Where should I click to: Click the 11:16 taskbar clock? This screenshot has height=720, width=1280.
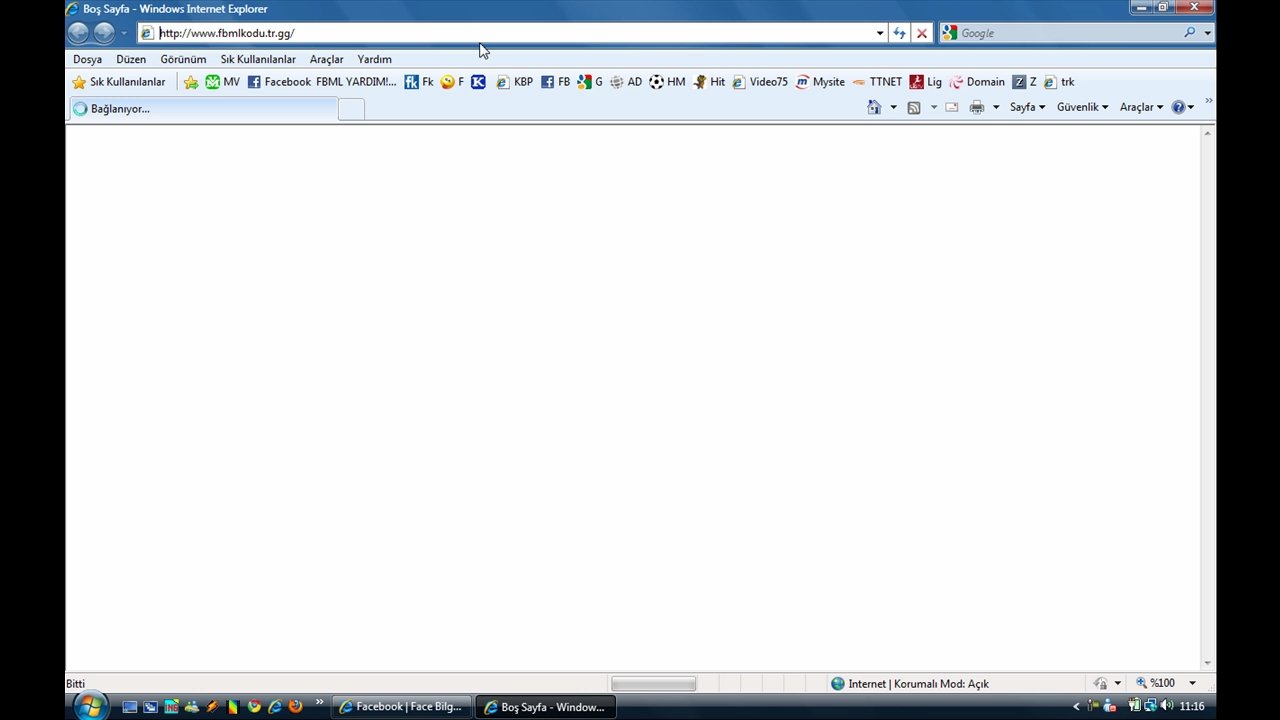1192,706
